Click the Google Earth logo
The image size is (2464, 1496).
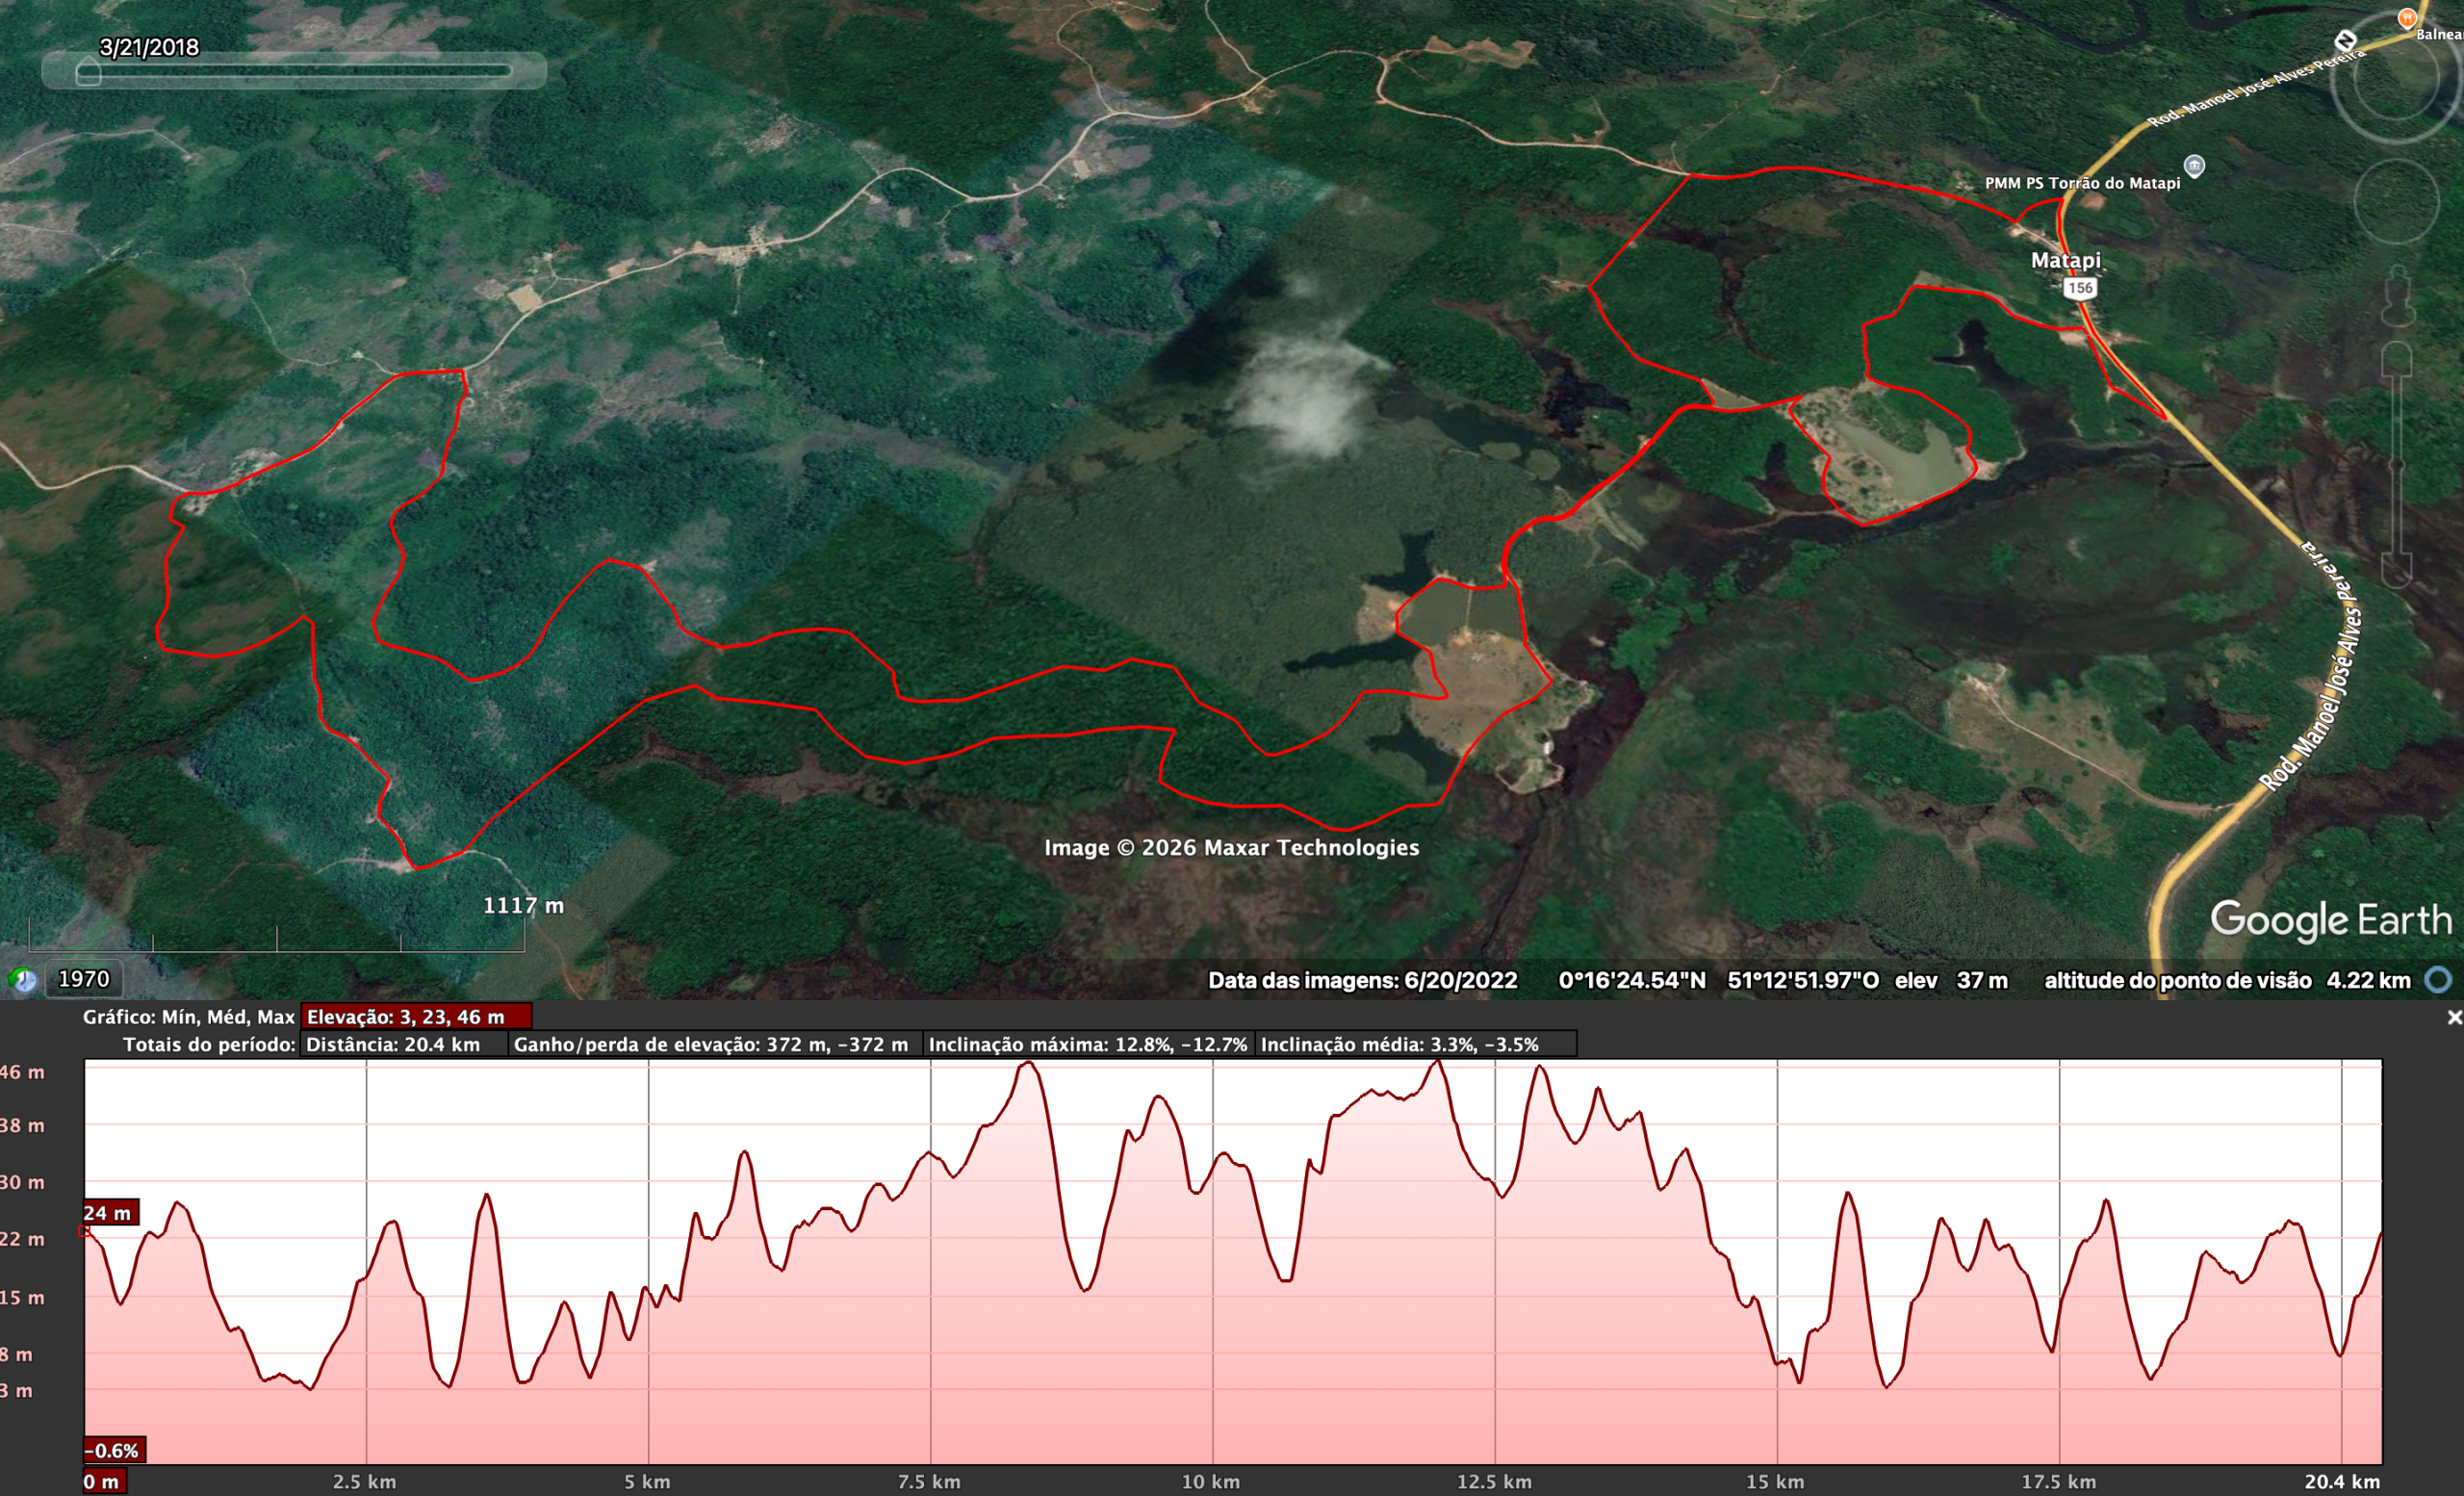(x=2338, y=920)
